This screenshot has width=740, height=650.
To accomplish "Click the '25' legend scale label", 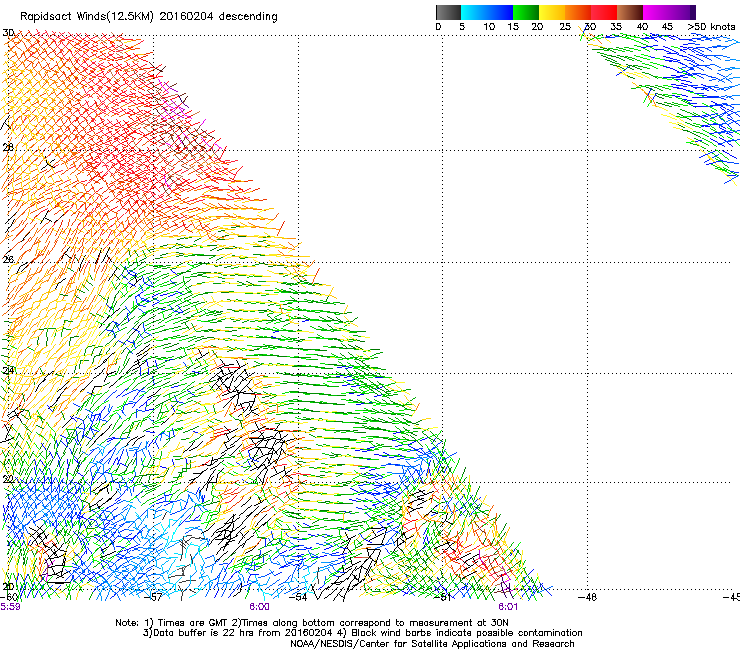I will (x=565, y=27).
